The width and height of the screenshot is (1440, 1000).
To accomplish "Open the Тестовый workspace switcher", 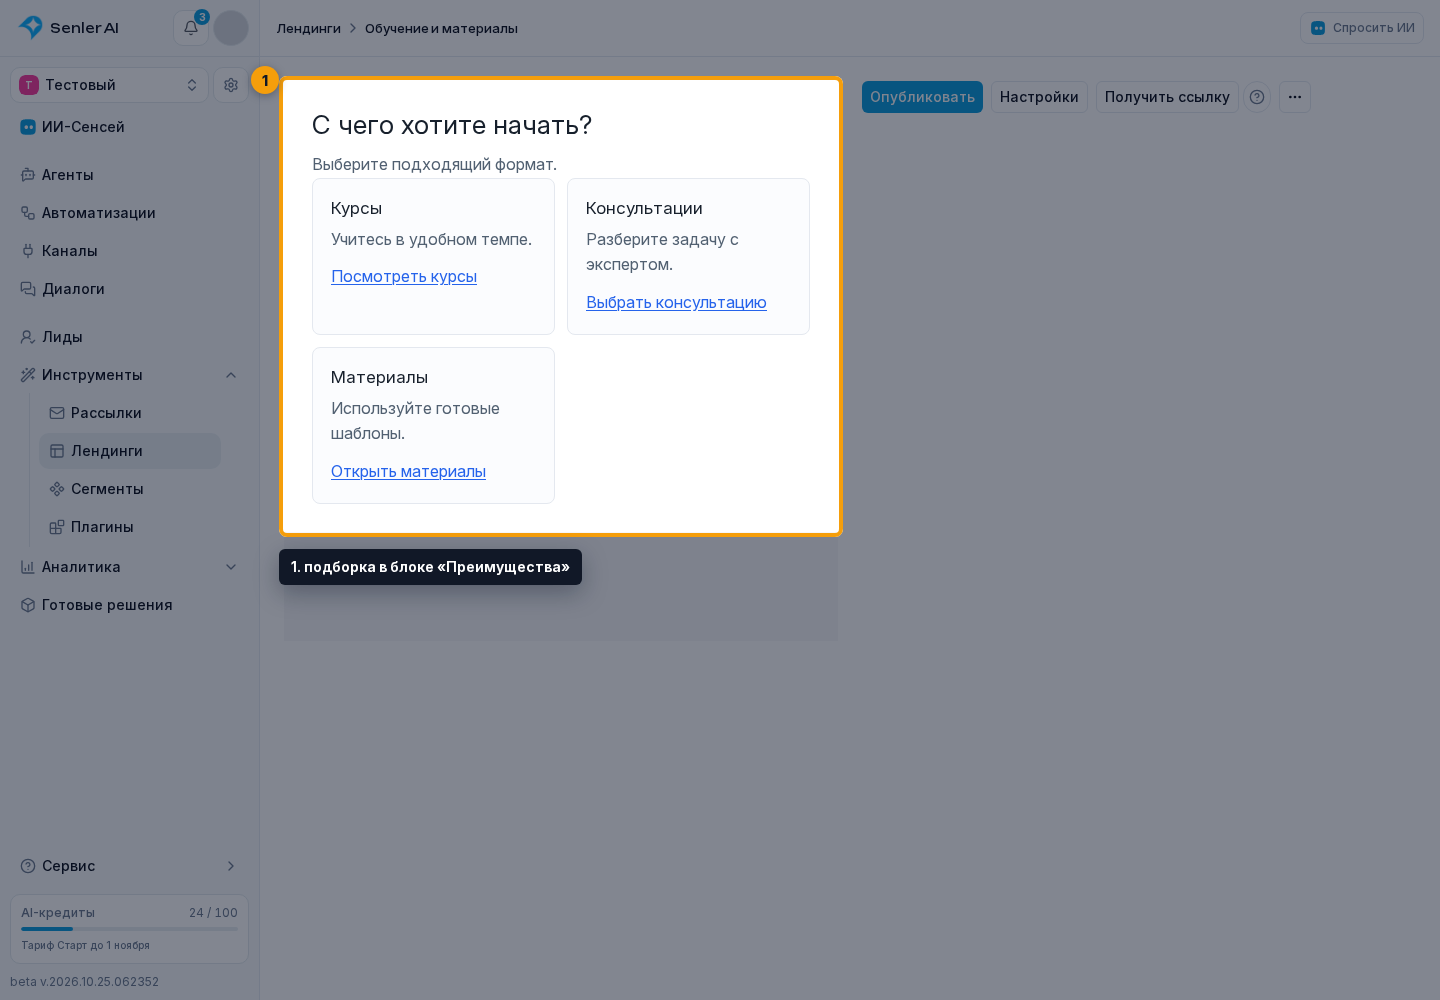I will click(x=109, y=85).
